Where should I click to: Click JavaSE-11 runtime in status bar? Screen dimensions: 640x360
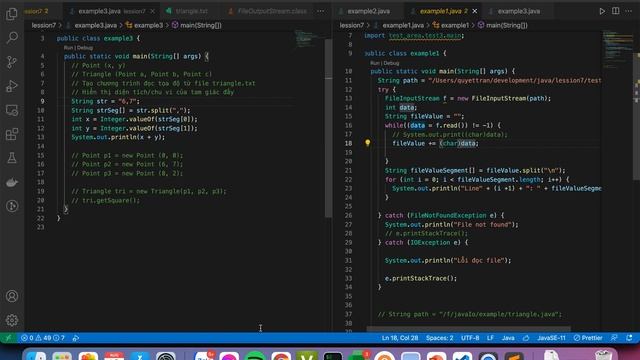[551, 338]
